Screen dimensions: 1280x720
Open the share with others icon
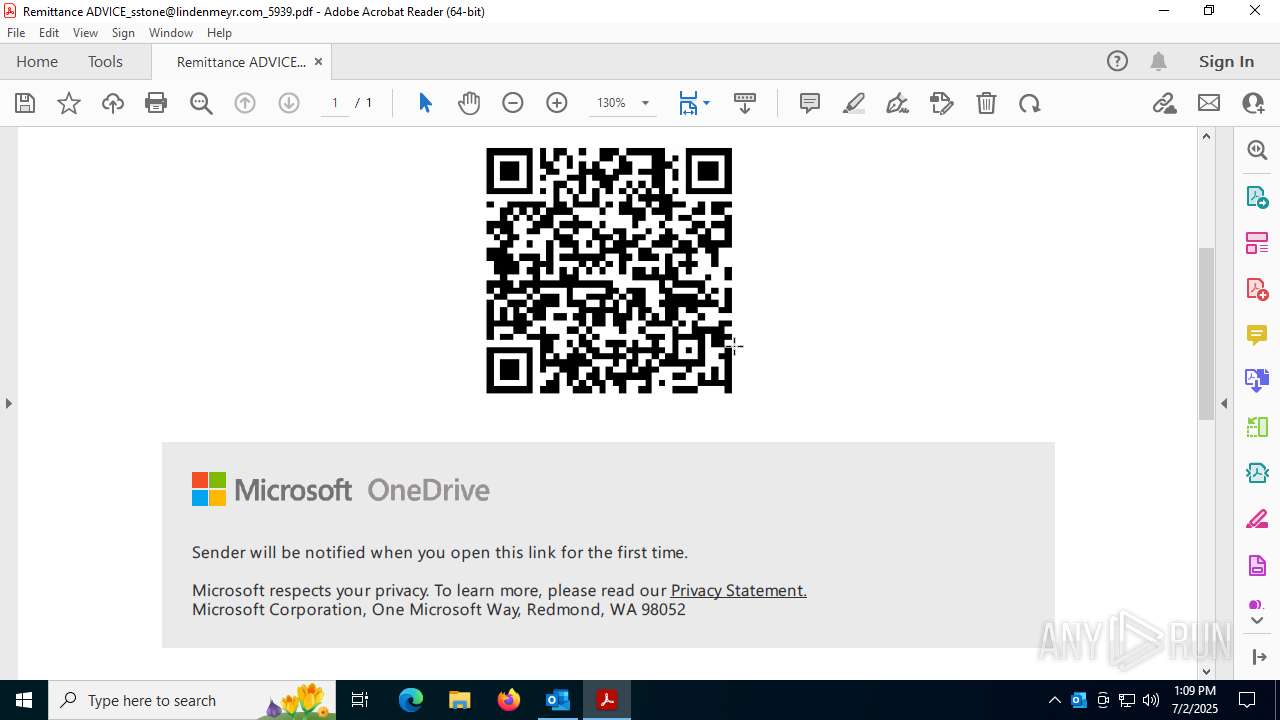click(1253, 103)
